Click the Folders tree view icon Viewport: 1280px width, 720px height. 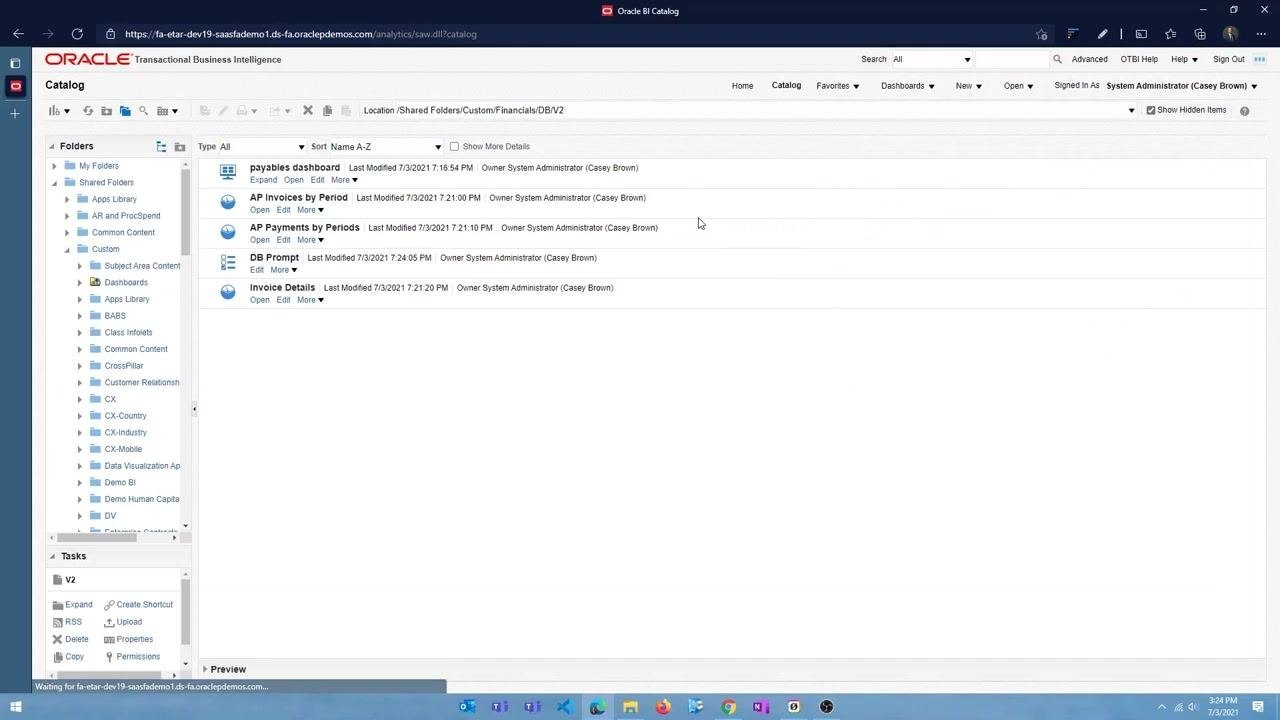161,147
